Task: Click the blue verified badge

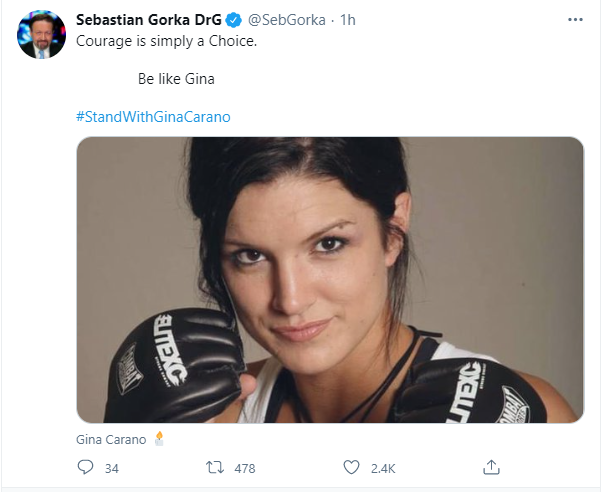Action: [x=232, y=20]
